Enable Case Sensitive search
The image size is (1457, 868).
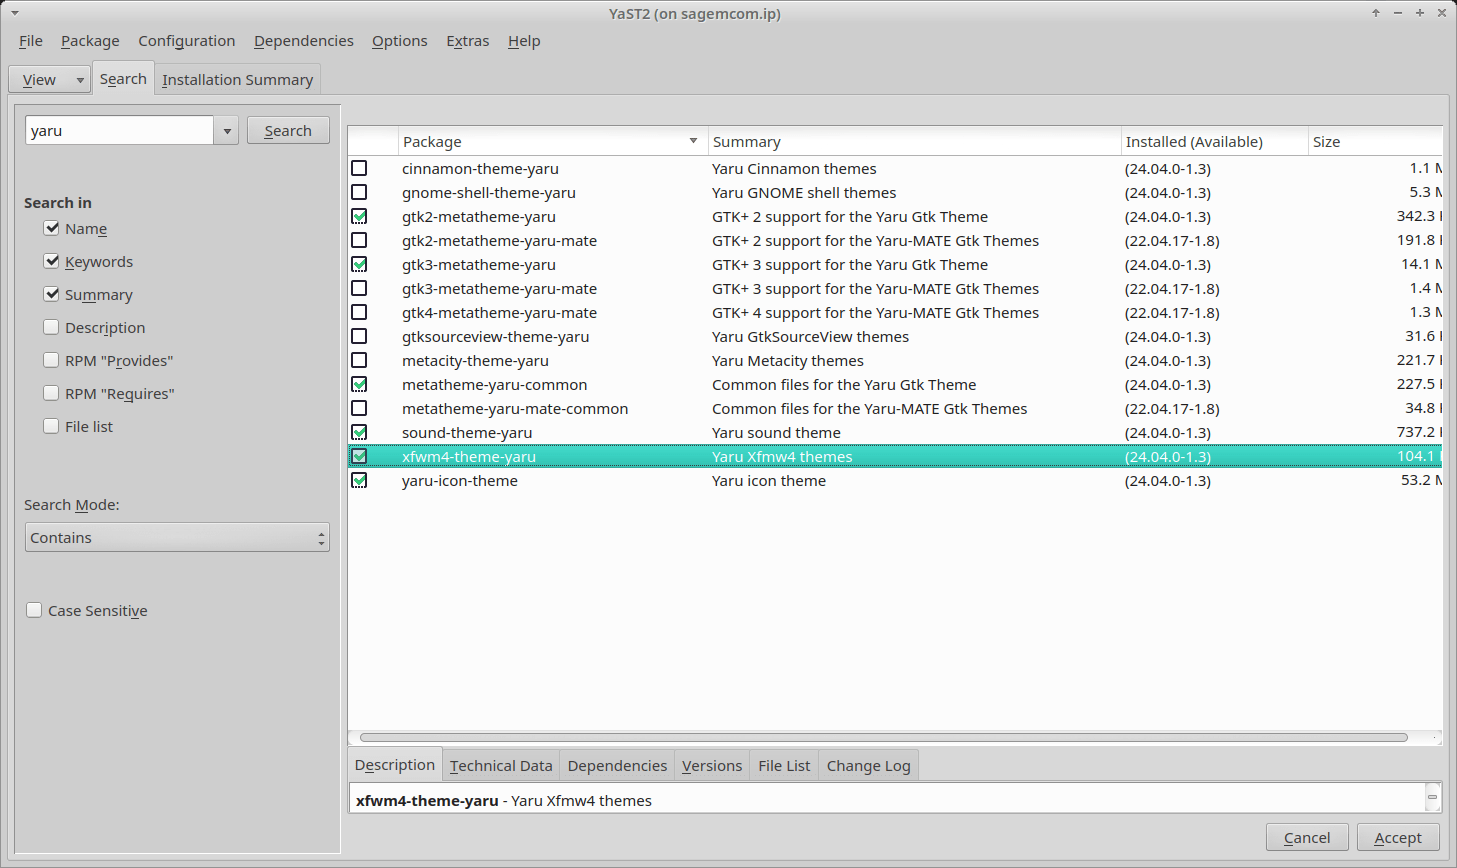[x=35, y=611]
